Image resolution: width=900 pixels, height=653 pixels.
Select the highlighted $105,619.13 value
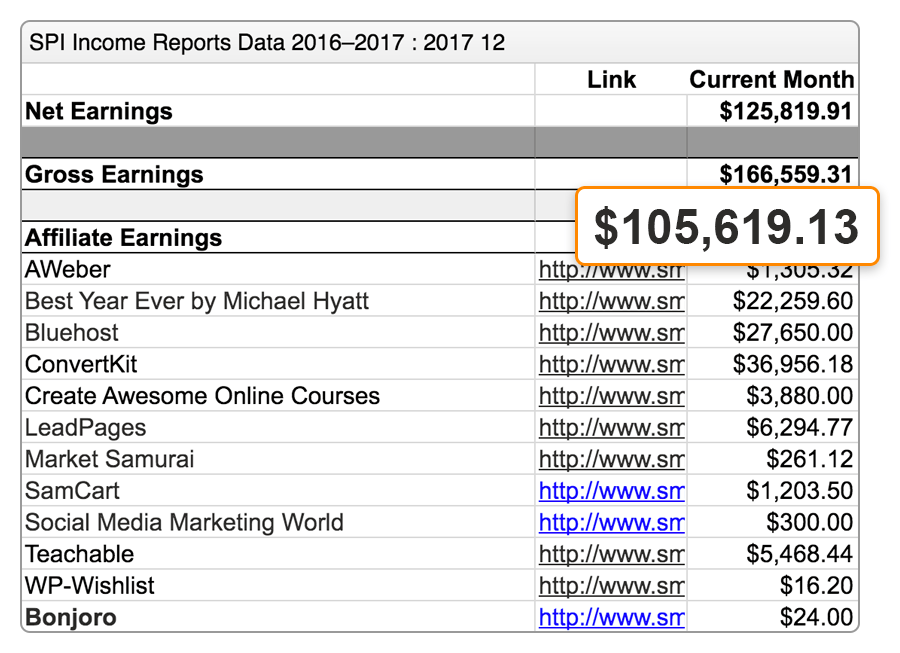click(726, 226)
